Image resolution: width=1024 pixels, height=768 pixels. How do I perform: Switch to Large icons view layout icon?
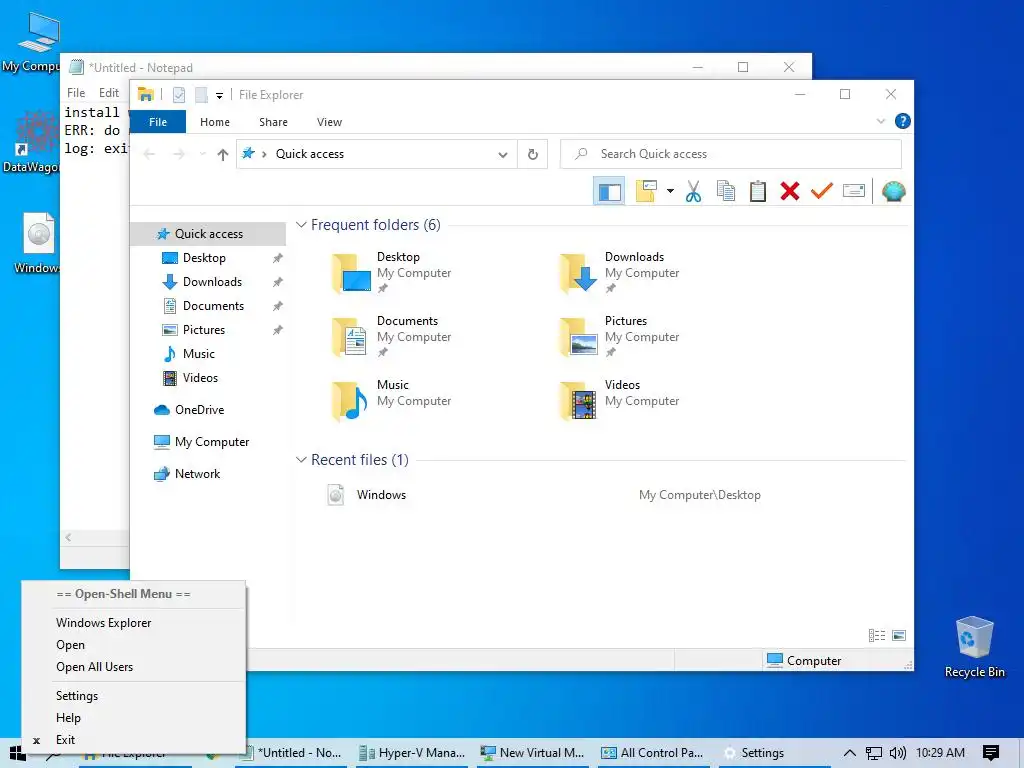point(899,635)
